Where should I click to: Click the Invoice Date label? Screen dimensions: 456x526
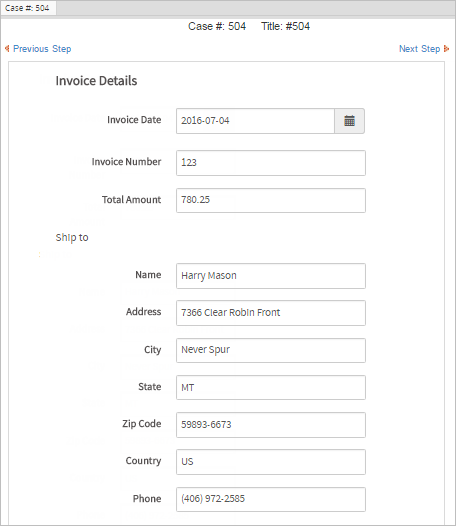pyautogui.click(x=134, y=120)
